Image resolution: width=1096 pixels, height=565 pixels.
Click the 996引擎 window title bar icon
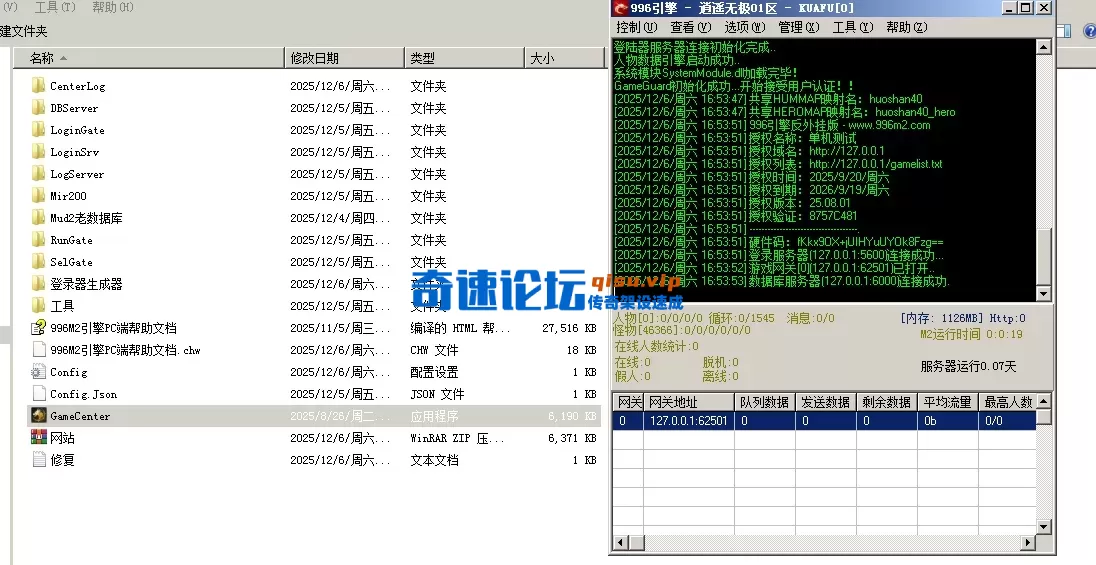(620, 8)
